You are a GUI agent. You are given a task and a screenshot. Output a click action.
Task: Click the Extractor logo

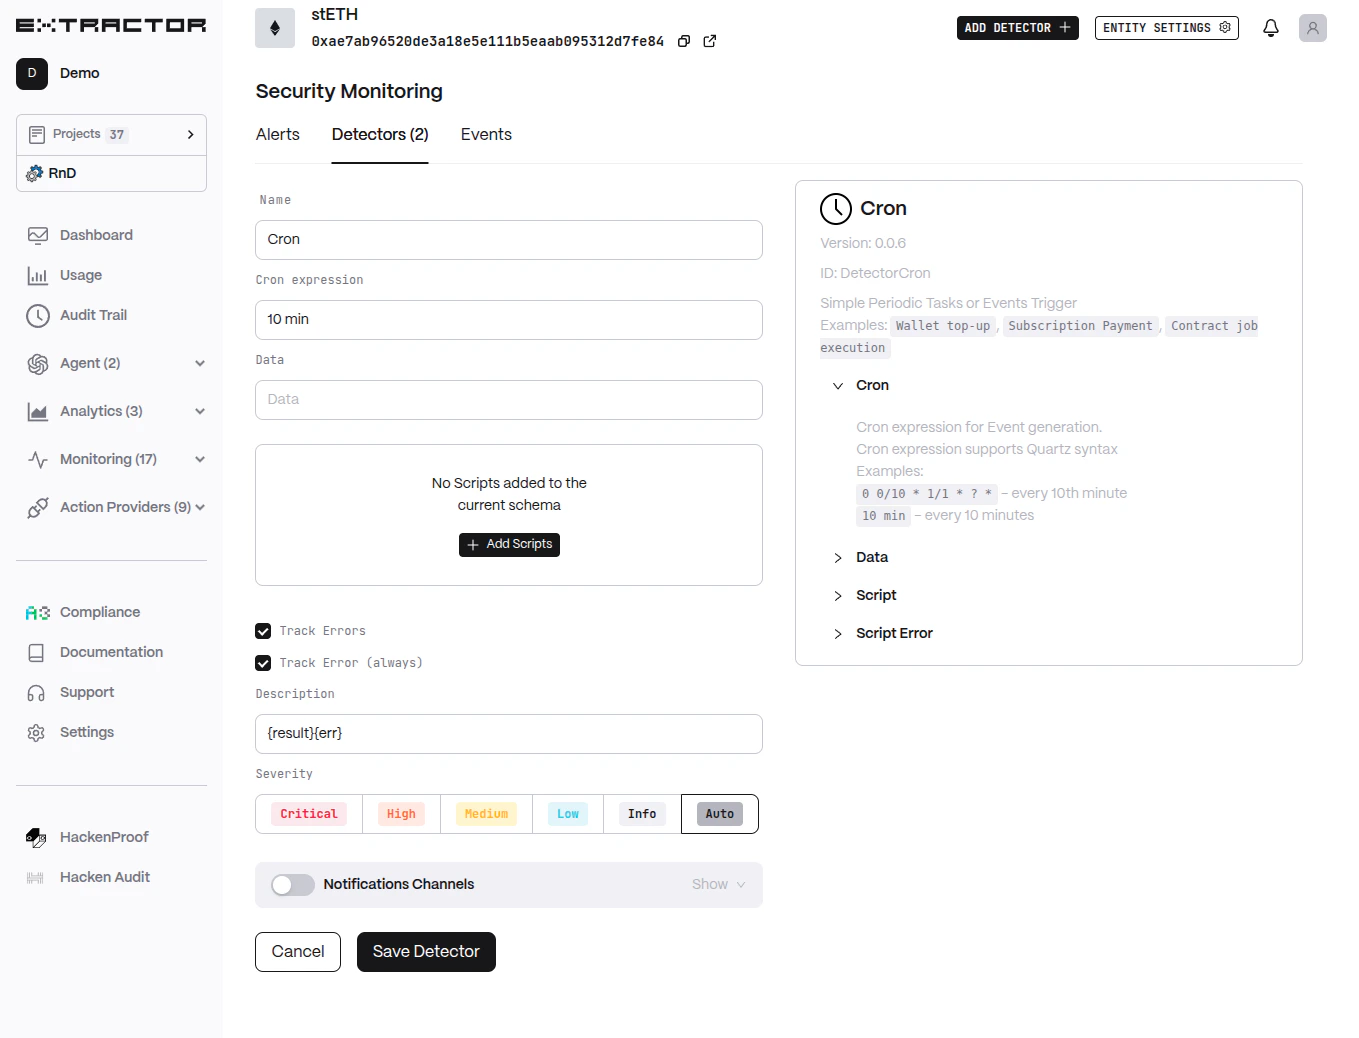click(x=111, y=25)
